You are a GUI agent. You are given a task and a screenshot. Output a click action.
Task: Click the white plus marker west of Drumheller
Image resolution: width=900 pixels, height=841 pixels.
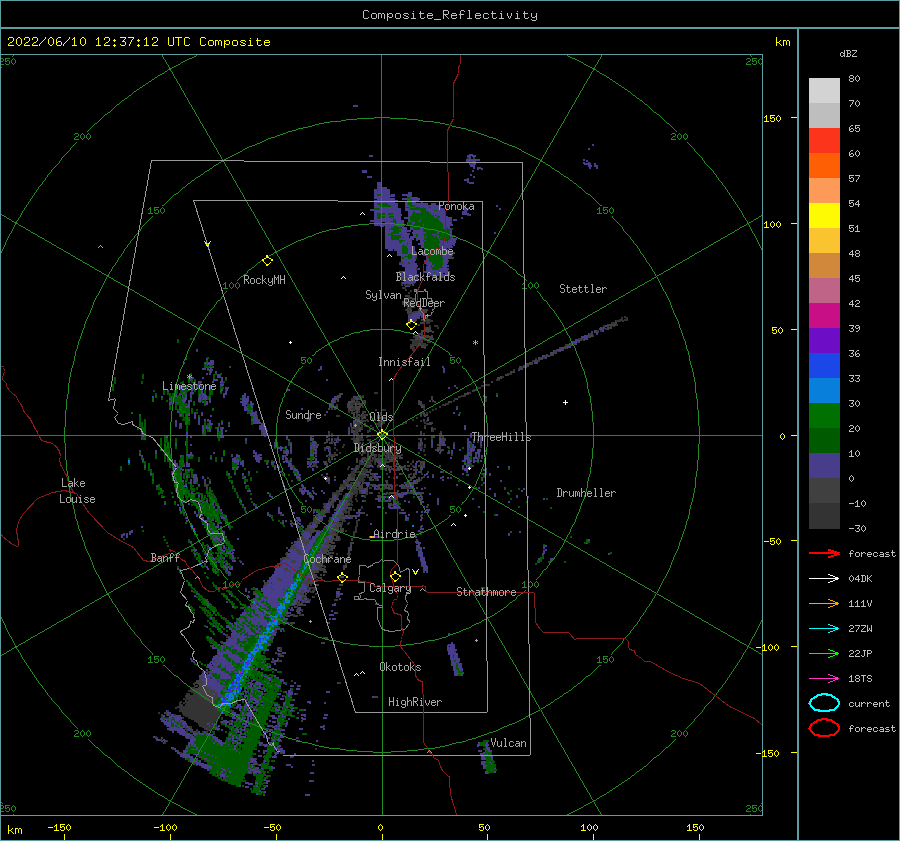(x=565, y=402)
